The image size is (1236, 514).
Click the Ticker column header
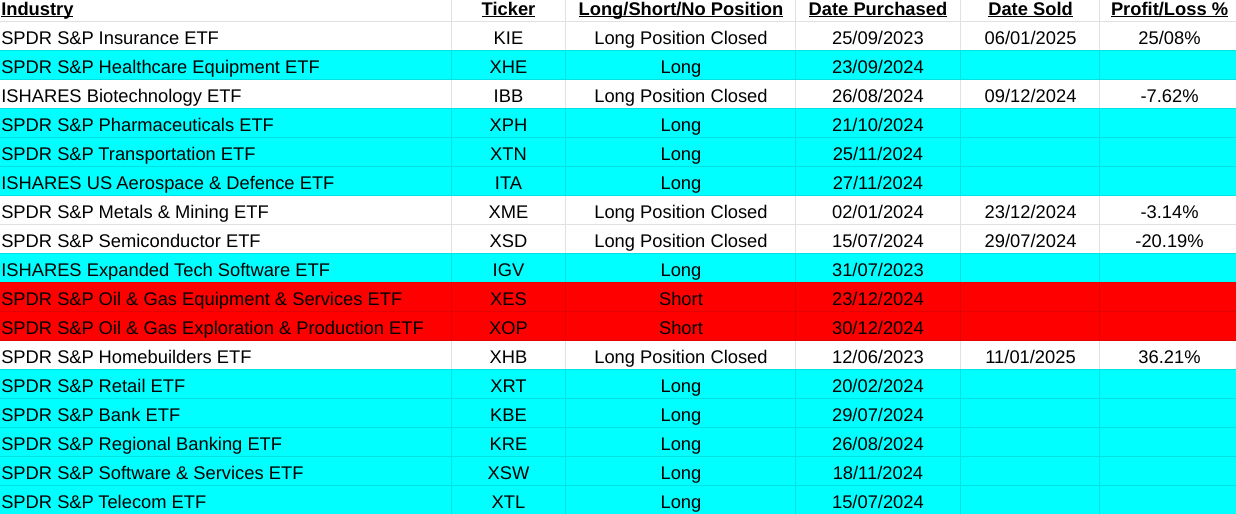tap(508, 9)
